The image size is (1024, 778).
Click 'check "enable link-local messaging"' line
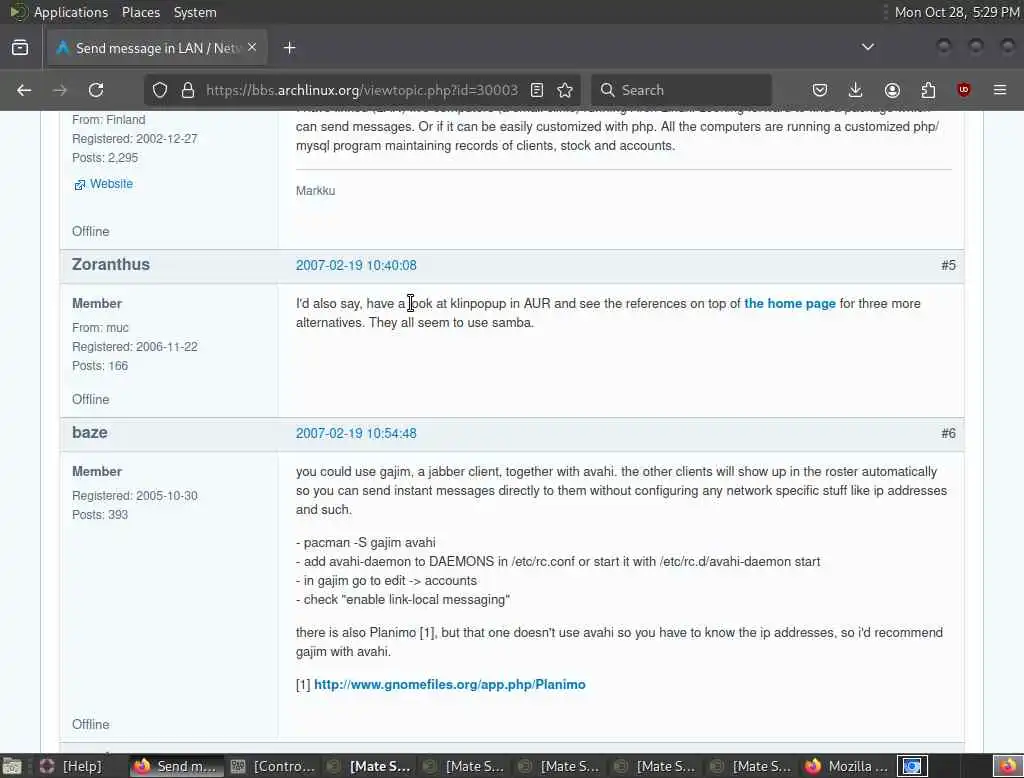pos(403,600)
